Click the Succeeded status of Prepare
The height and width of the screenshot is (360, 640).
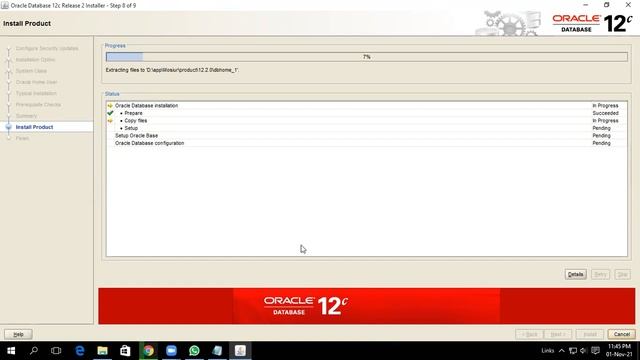pyautogui.click(x=605, y=113)
